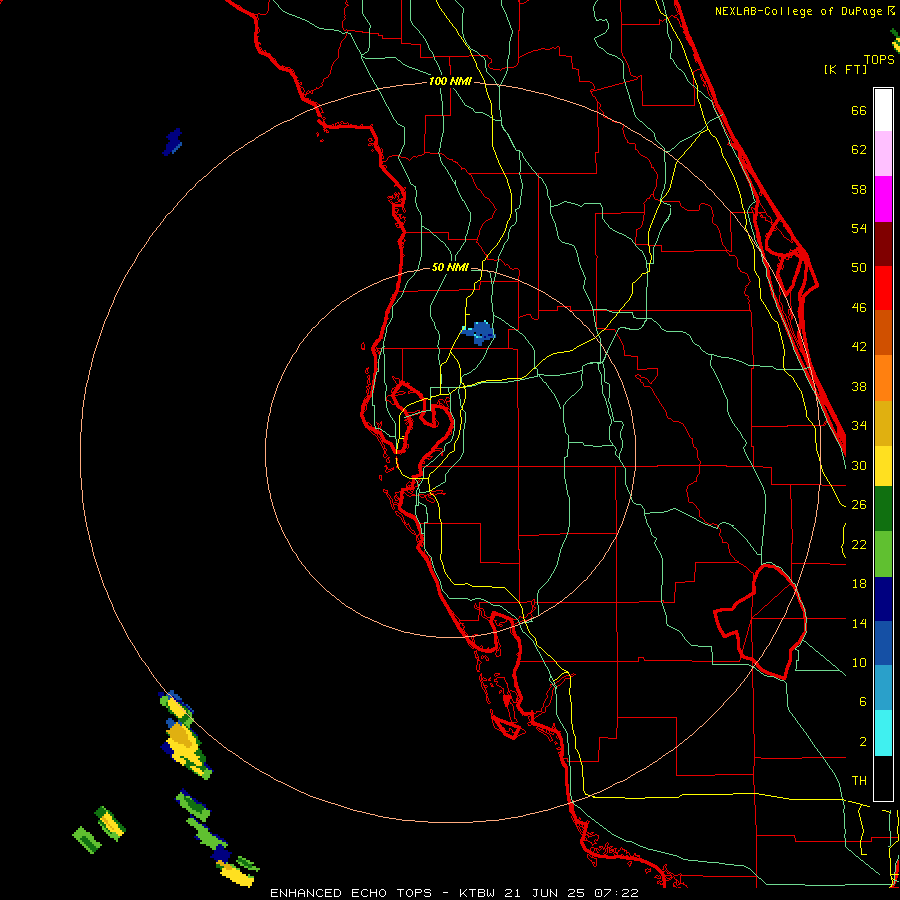Click the 6 legend value
The height and width of the screenshot is (900, 900).
(x=863, y=702)
